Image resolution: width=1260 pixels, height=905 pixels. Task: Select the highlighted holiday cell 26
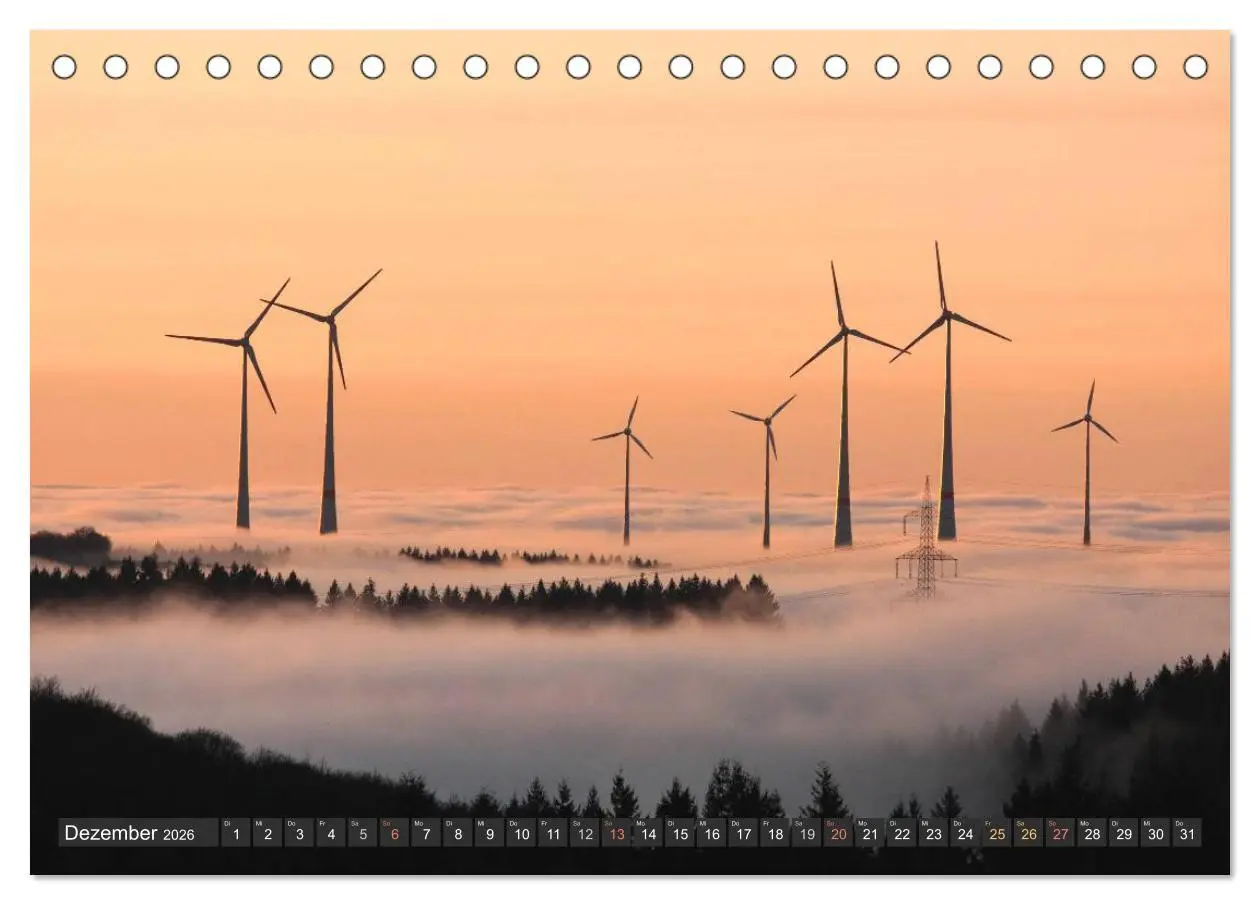(x=1029, y=833)
